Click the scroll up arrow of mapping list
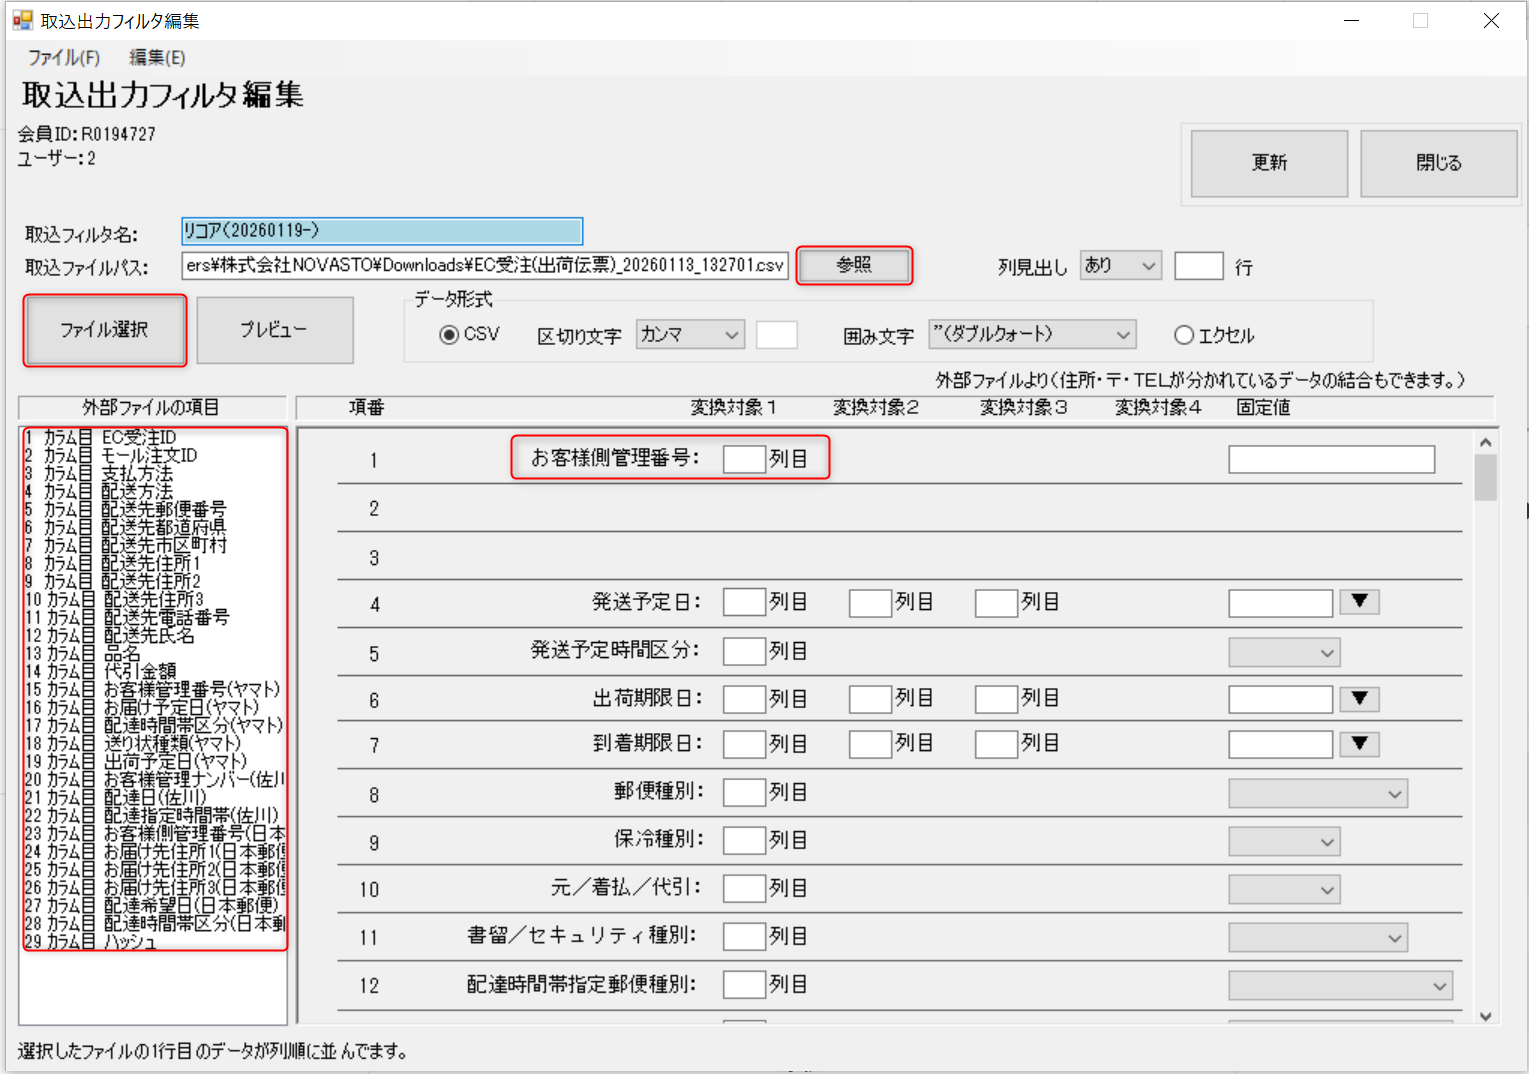 coord(1485,442)
